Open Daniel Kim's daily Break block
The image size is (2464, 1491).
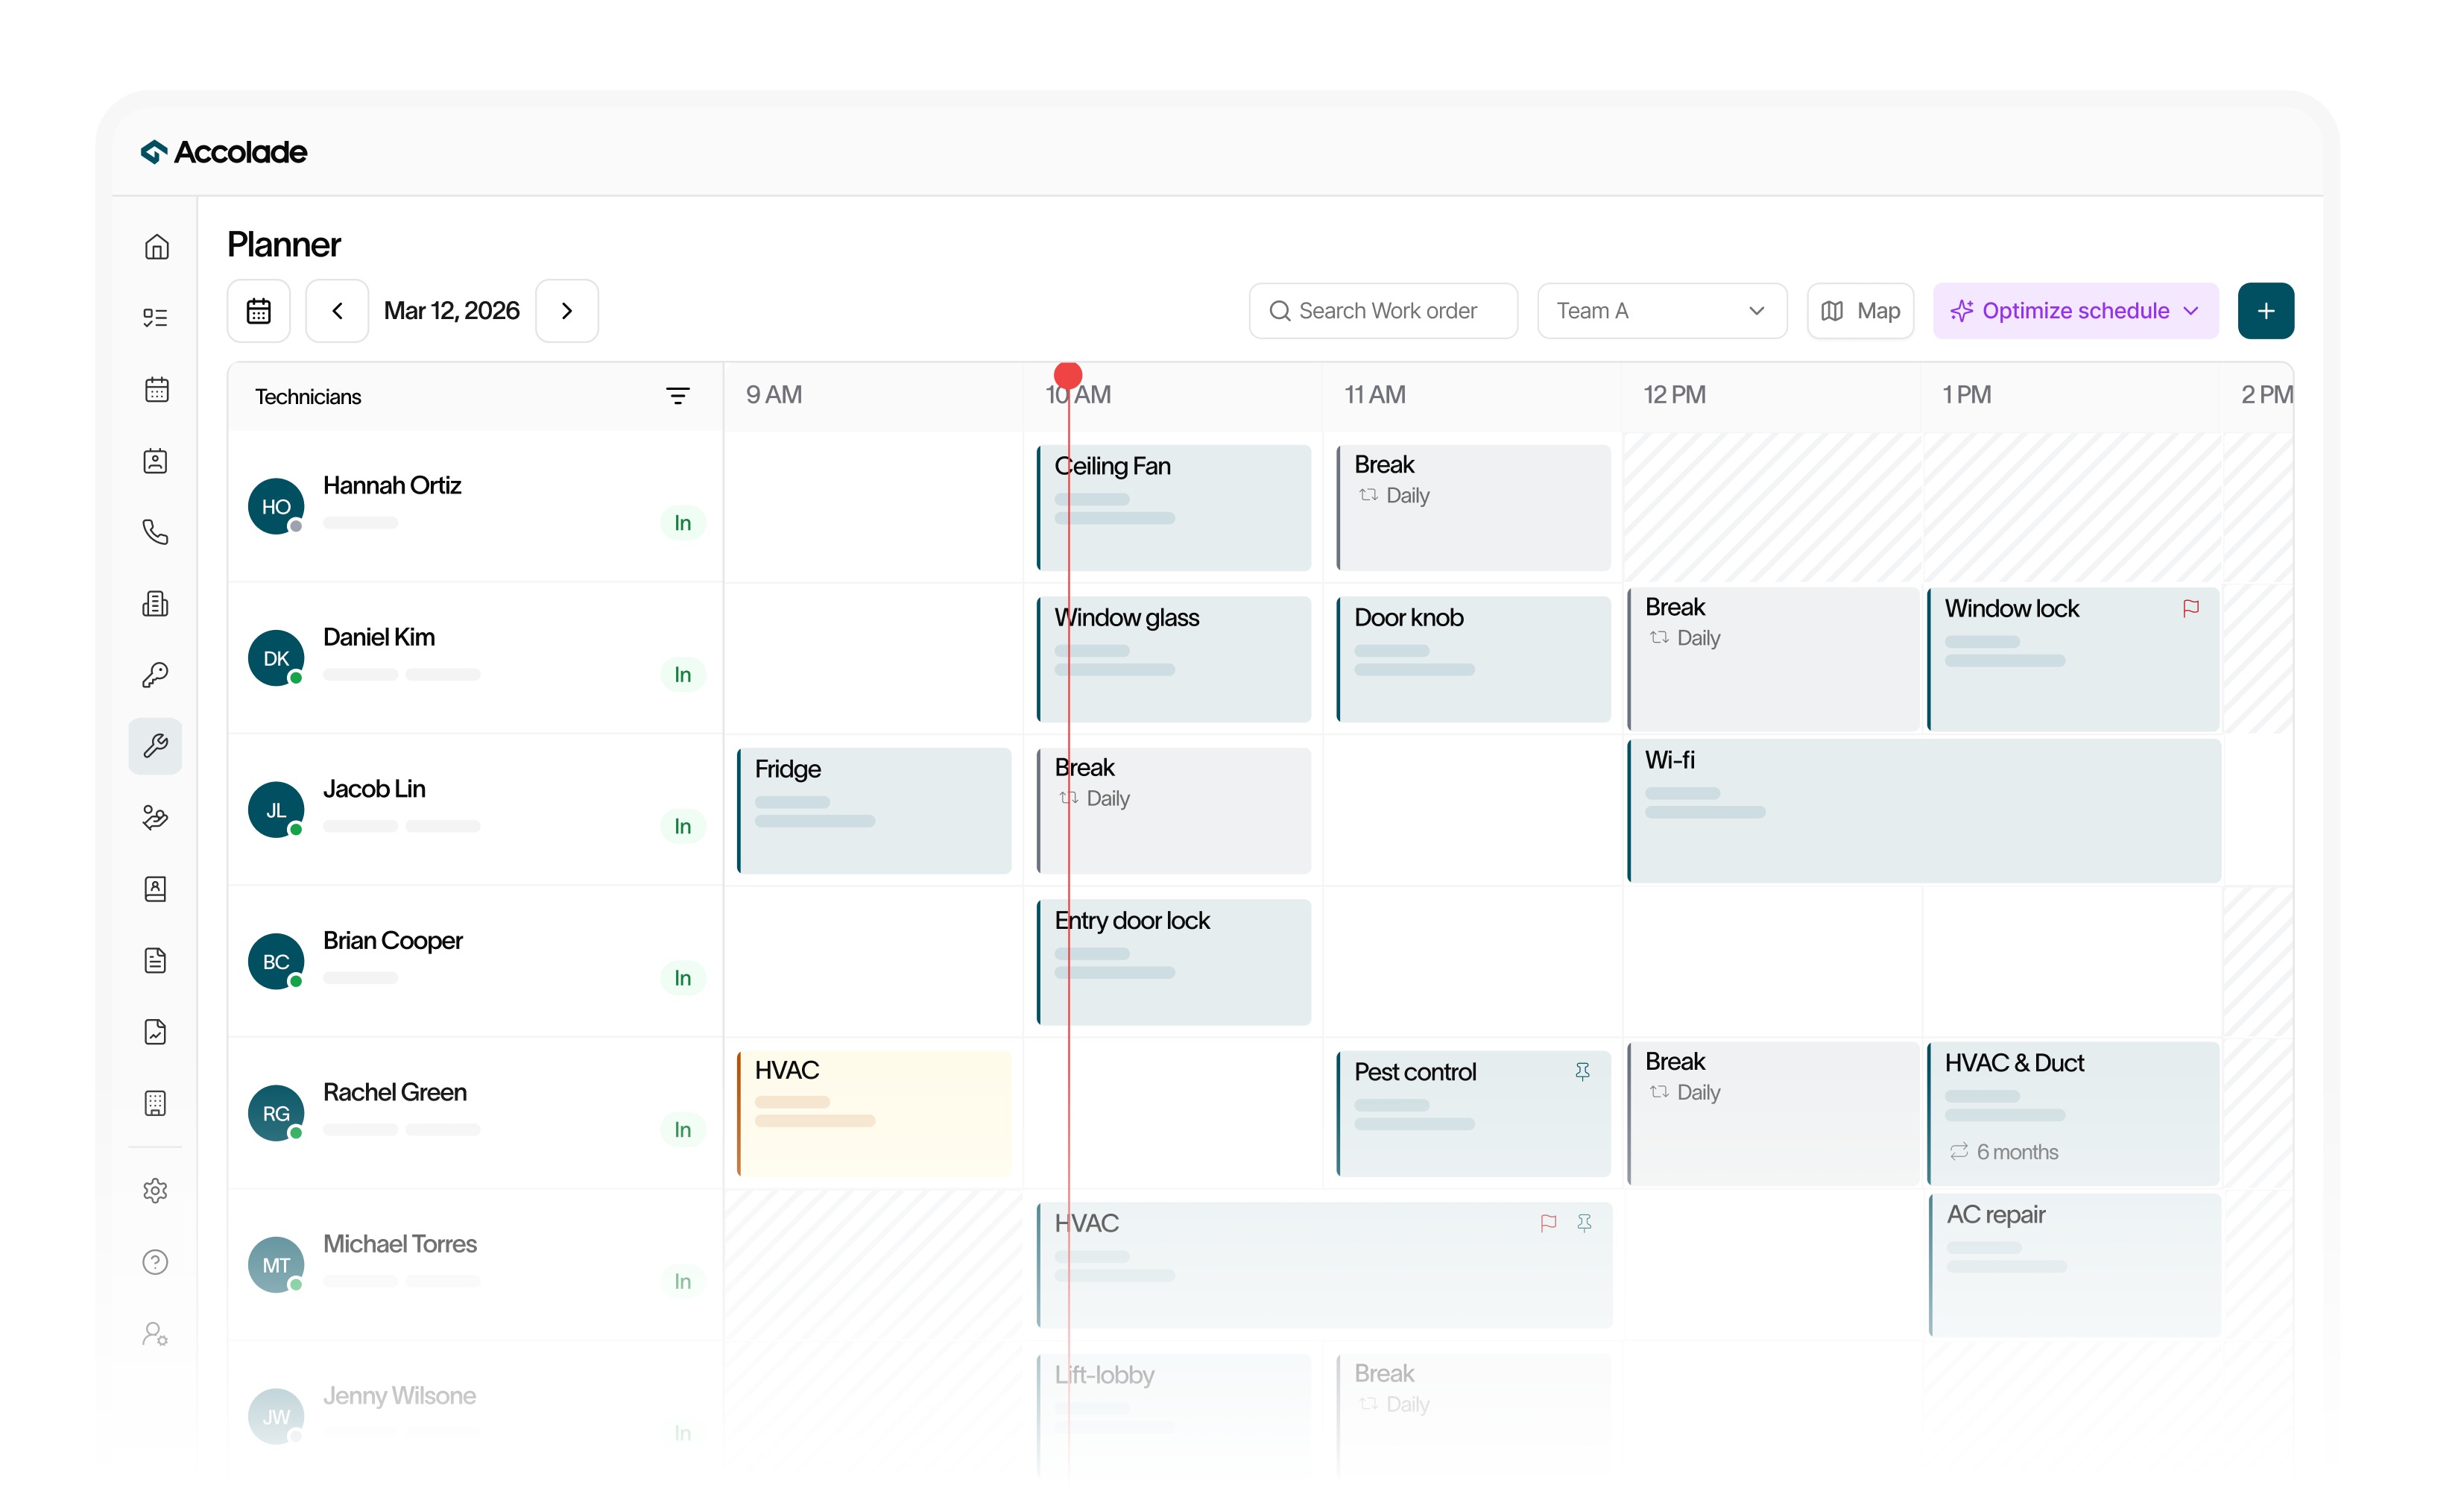pos(1774,659)
